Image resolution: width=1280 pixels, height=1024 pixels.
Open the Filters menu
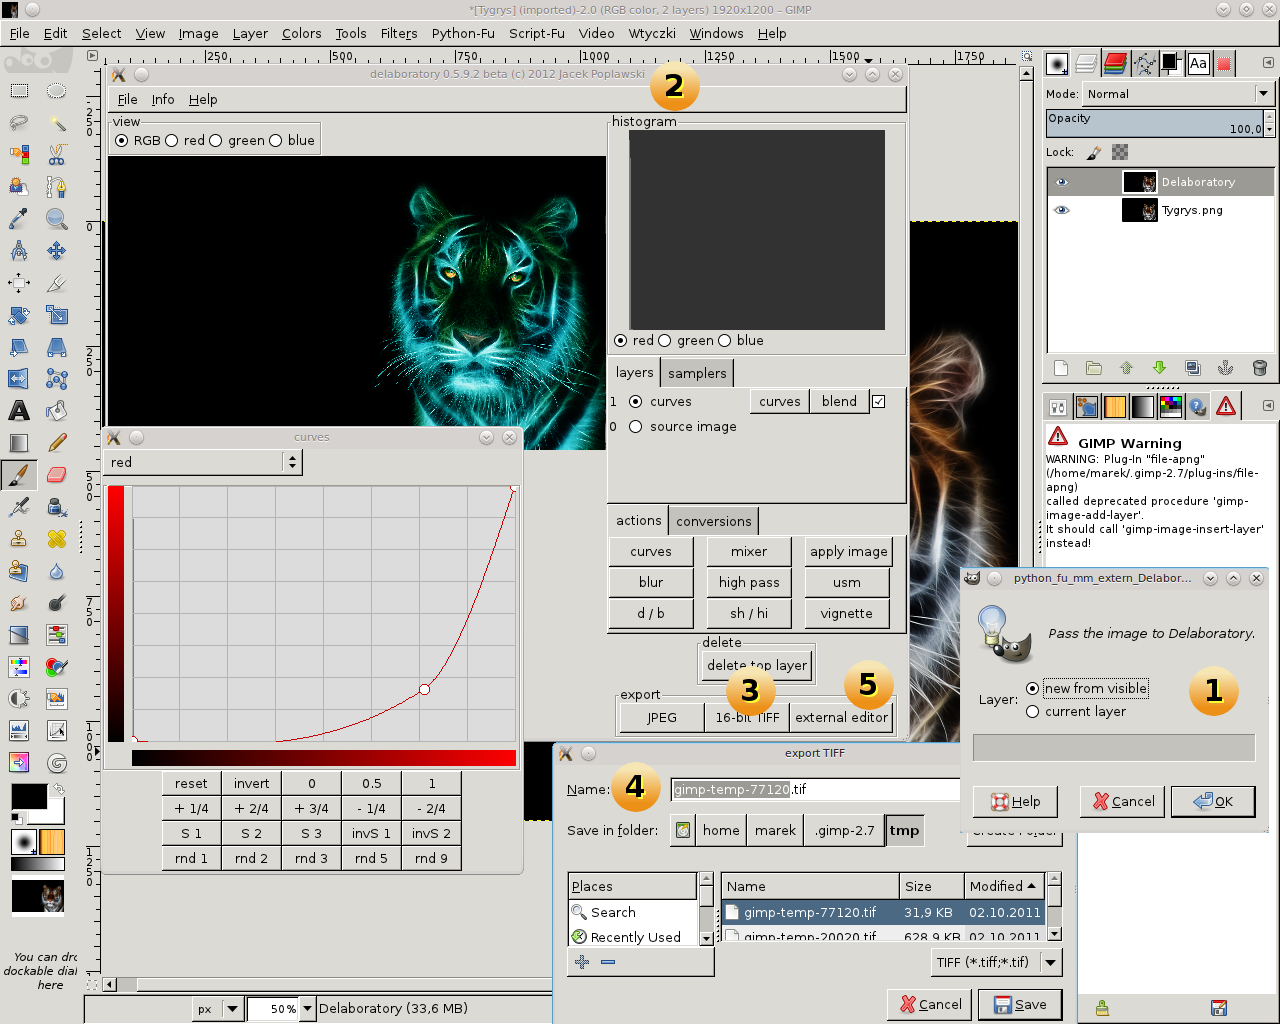click(399, 33)
